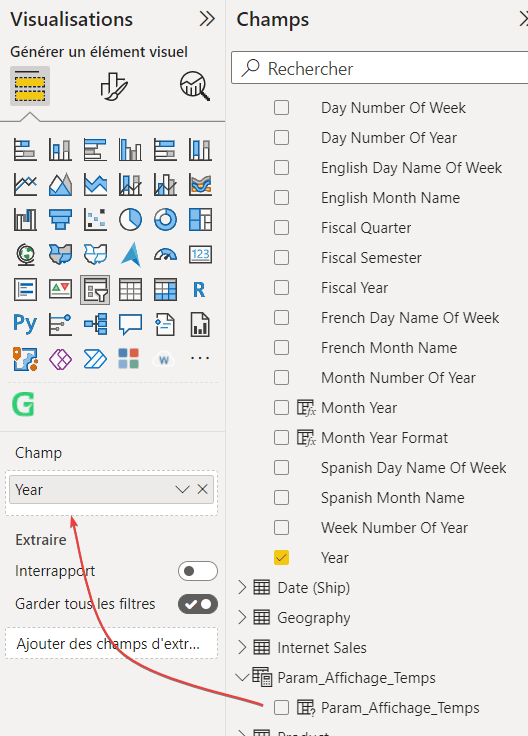Open more visuals ellipsis menu
Image resolution: width=528 pixels, height=736 pixels.
(200, 359)
